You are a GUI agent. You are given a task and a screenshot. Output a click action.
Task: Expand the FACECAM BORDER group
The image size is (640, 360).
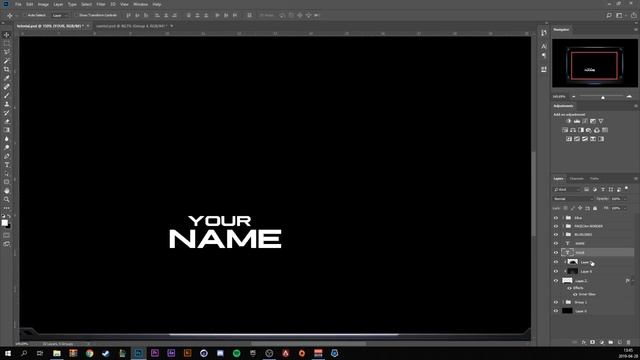pos(563,226)
